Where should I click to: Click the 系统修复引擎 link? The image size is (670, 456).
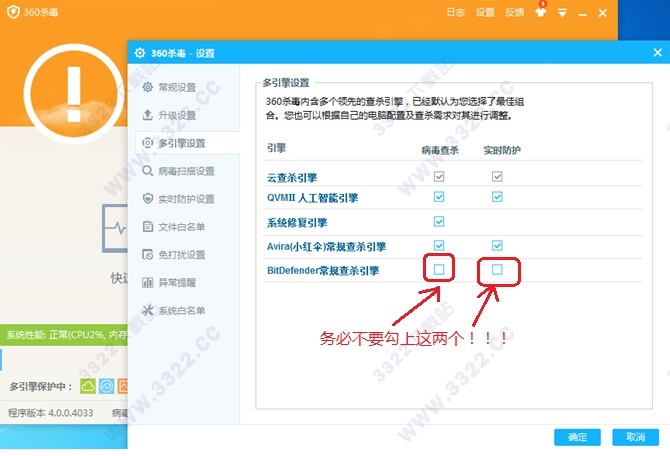pyautogui.click(x=297, y=223)
